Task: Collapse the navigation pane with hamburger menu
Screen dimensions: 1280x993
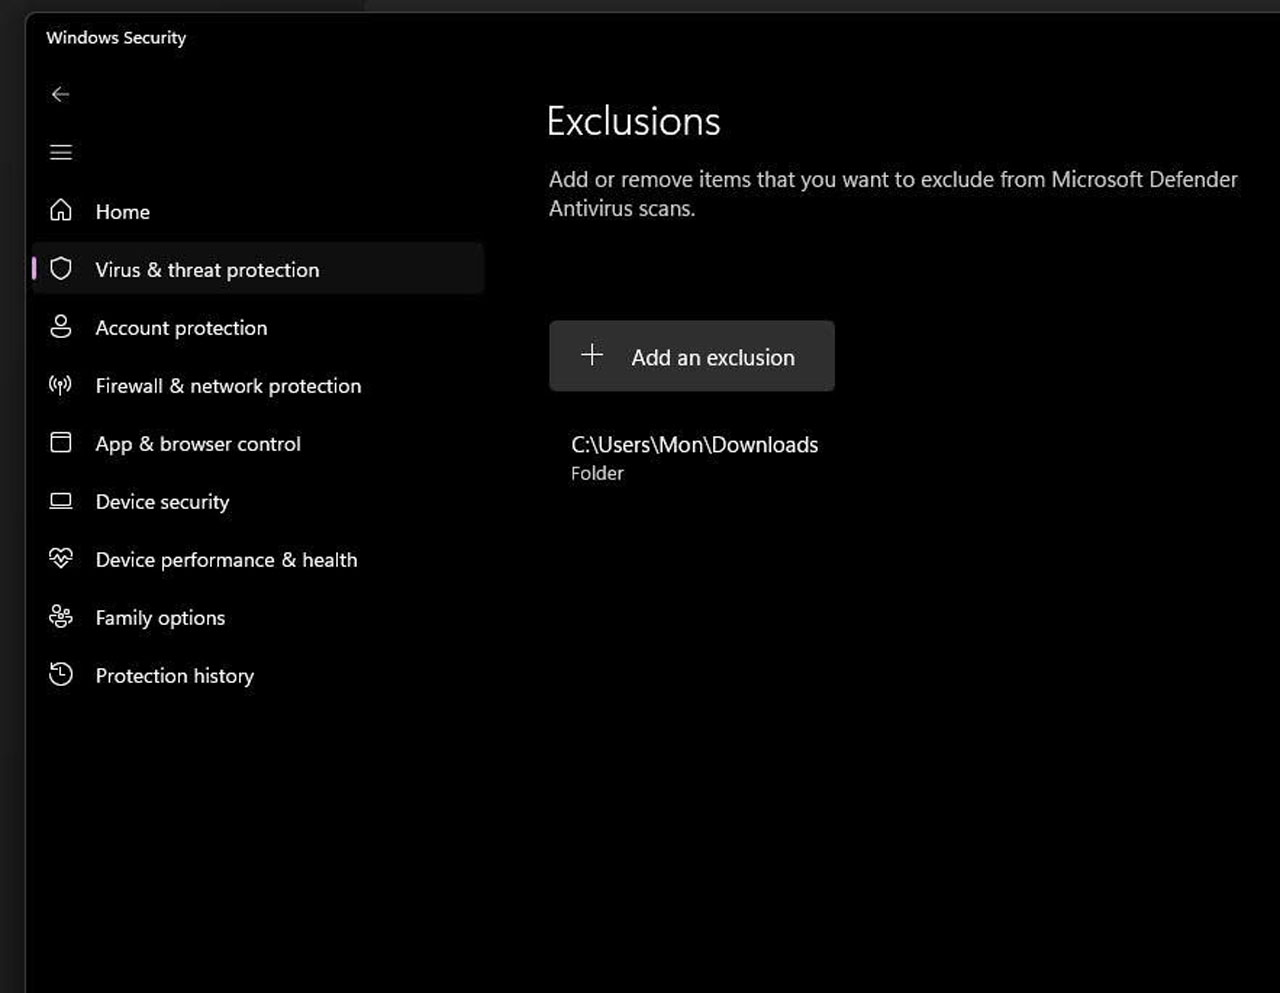Action: point(60,152)
